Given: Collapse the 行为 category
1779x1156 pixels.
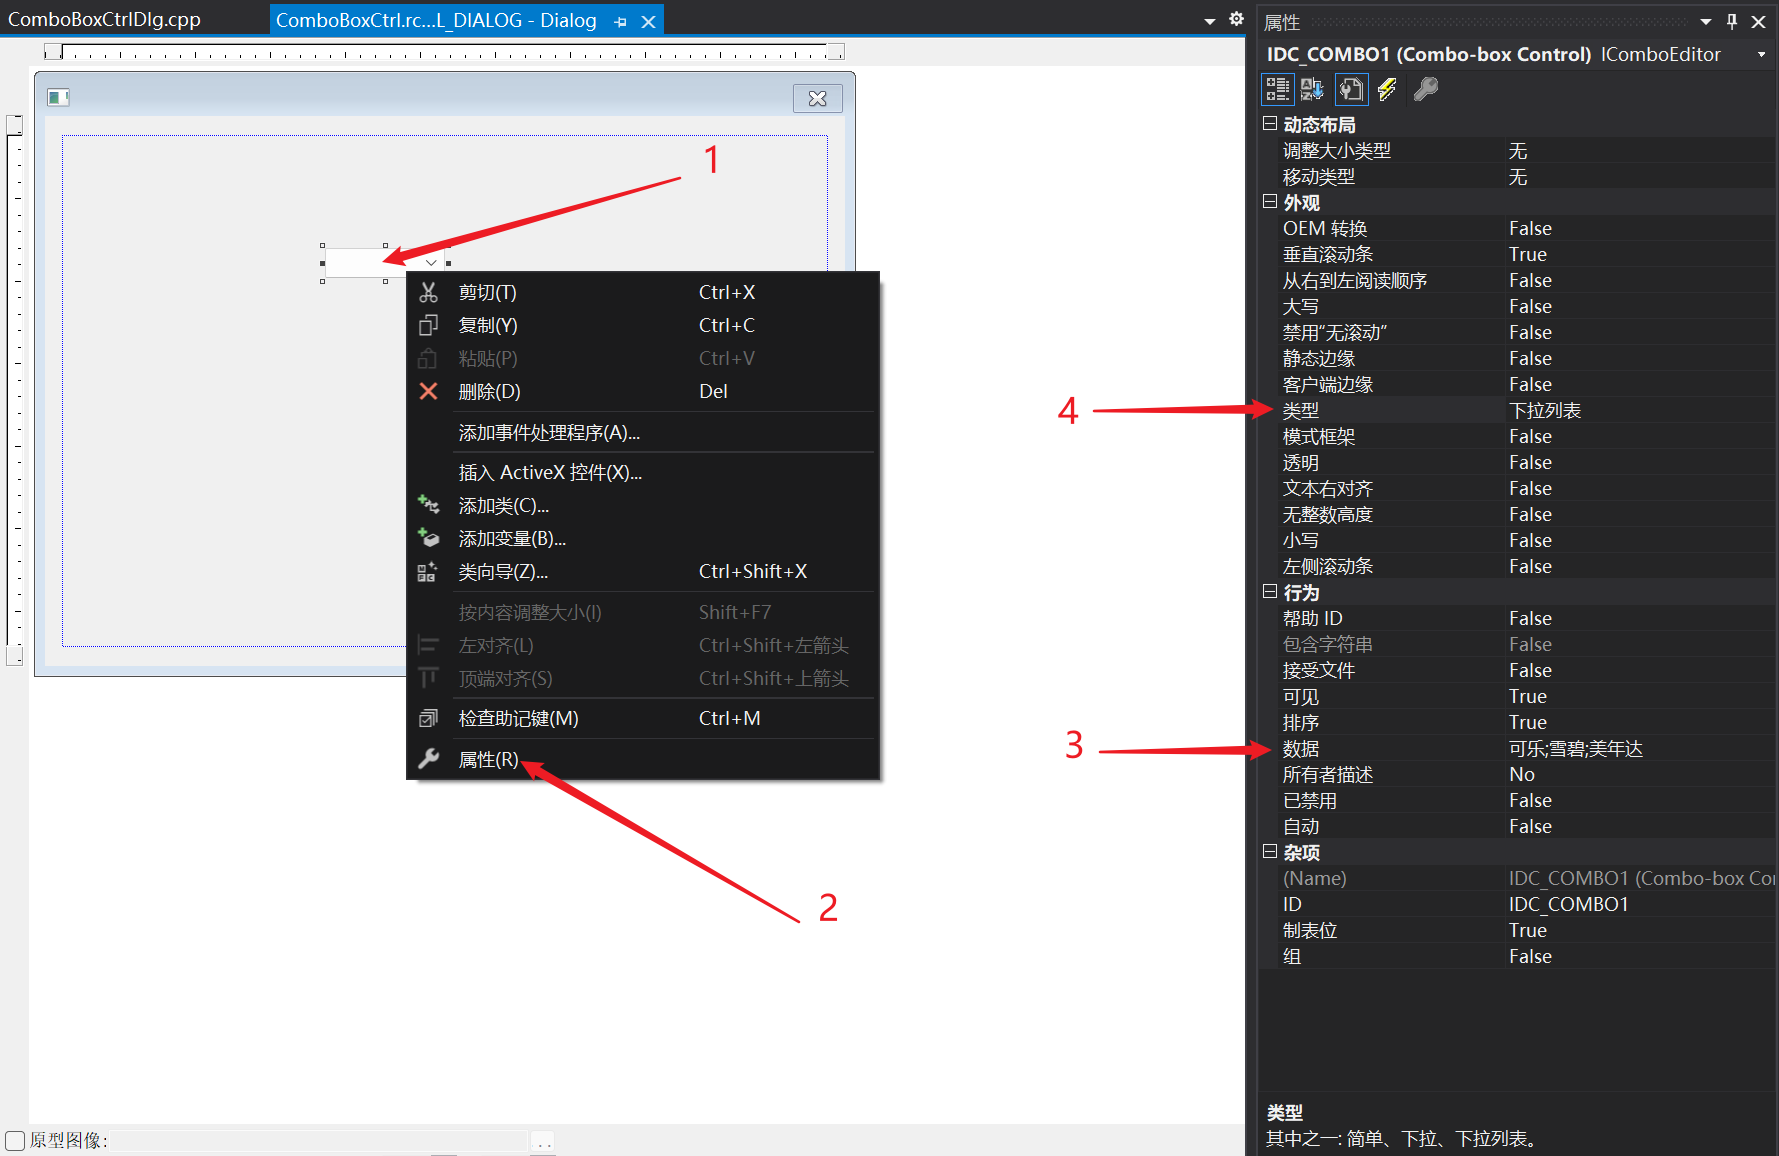Looking at the screenshot, I should (x=1270, y=591).
